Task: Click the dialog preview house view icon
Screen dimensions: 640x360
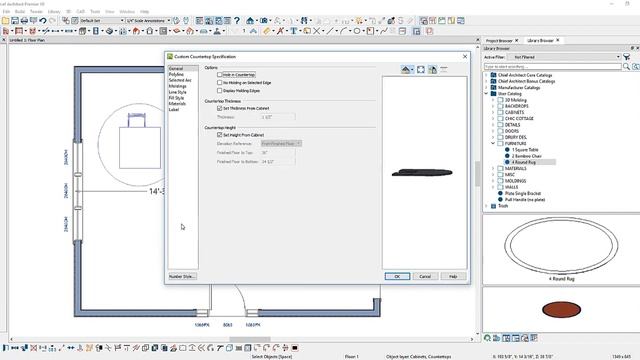Action: (406, 70)
